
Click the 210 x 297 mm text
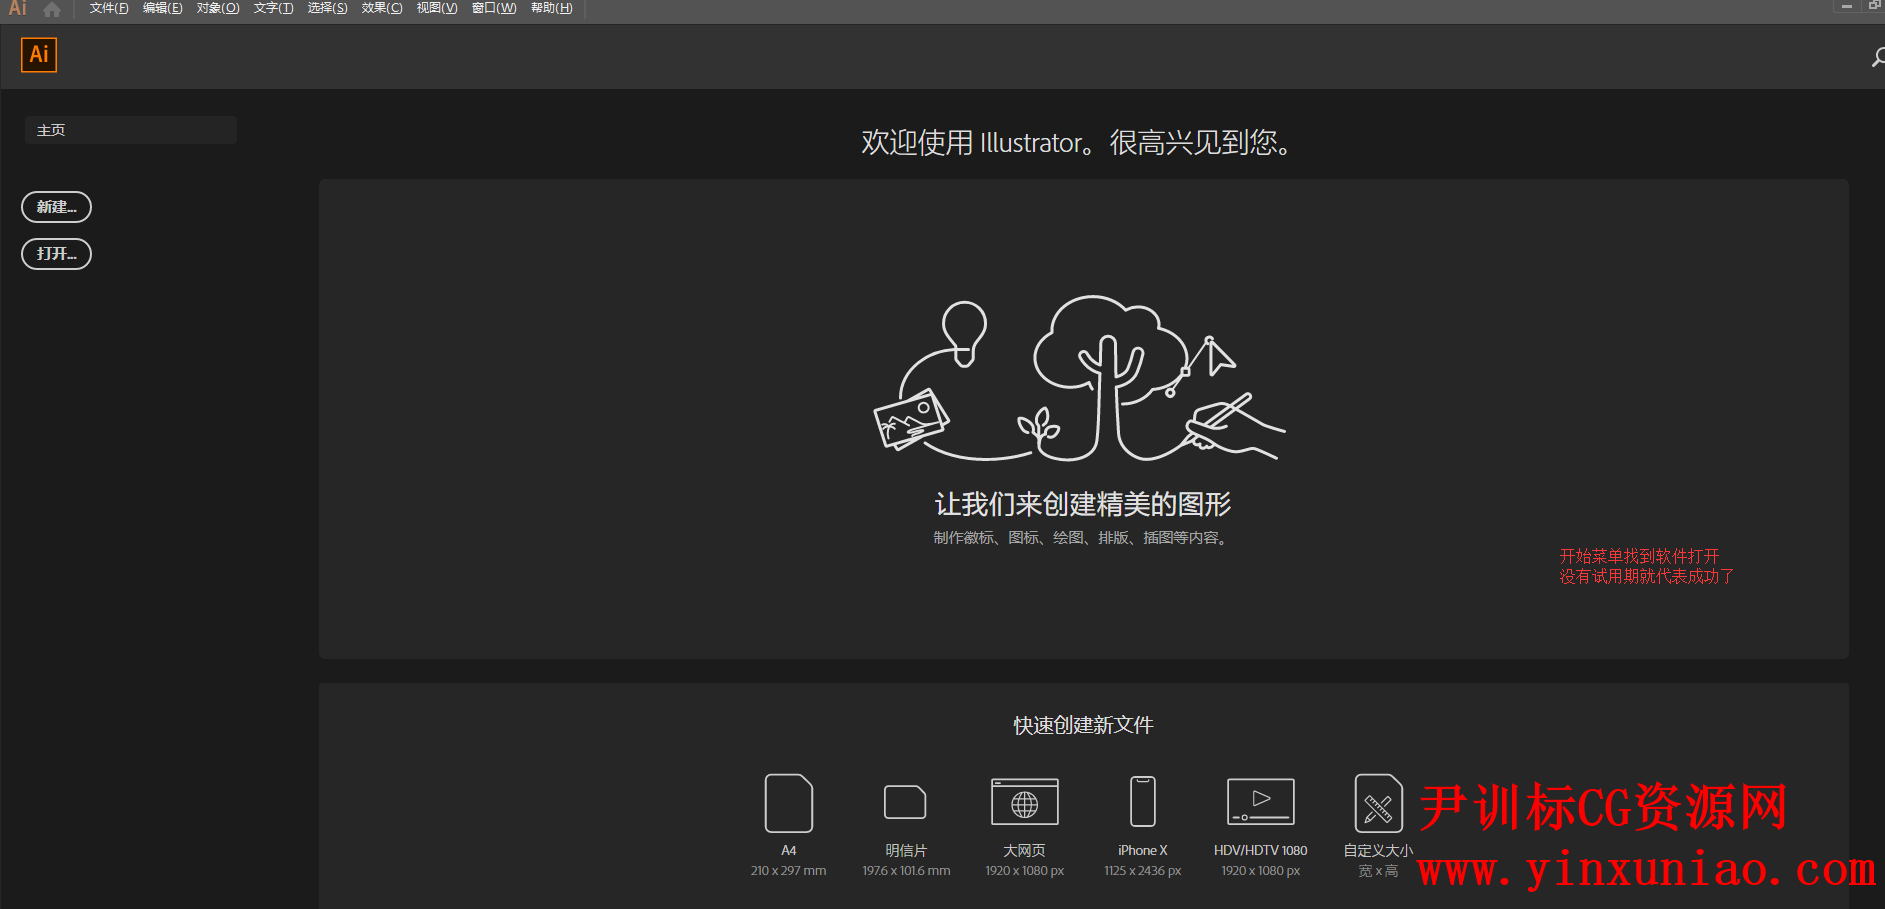[x=789, y=871]
